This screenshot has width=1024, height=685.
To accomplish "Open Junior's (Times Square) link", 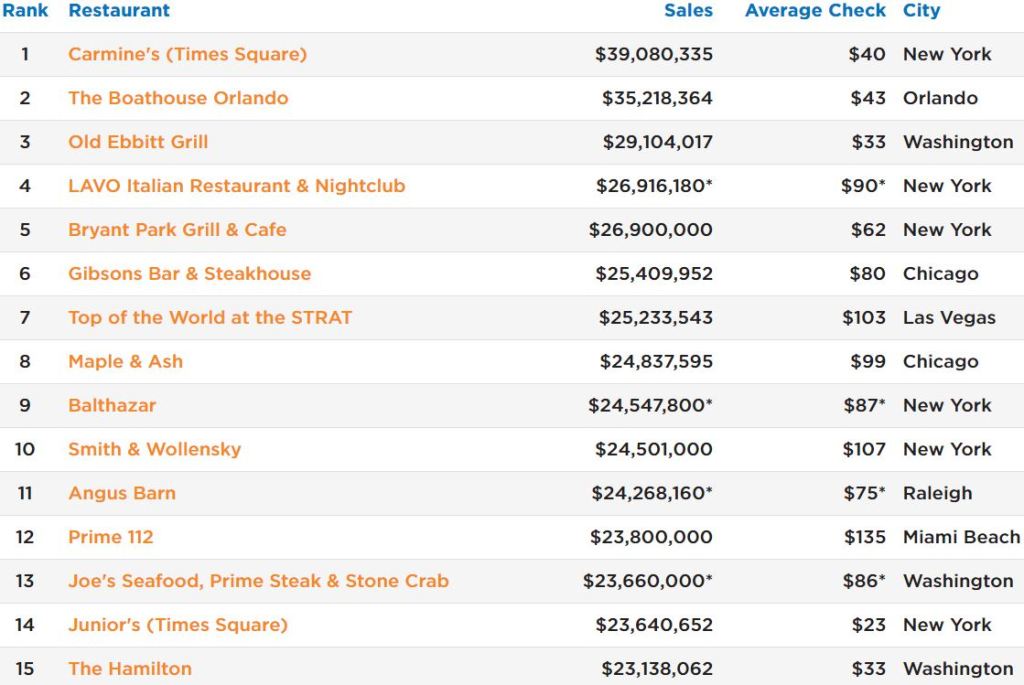I will click(178, 625).
